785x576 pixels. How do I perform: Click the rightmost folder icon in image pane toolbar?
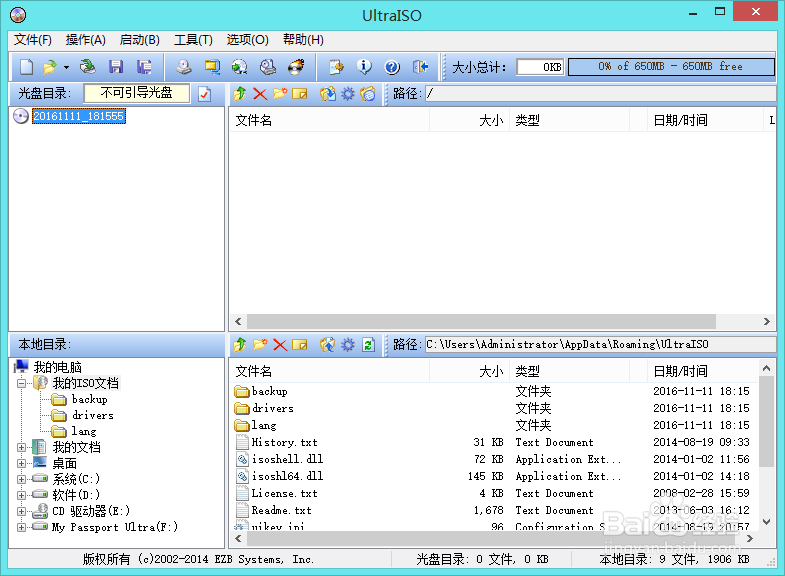(x=367, y=94)
